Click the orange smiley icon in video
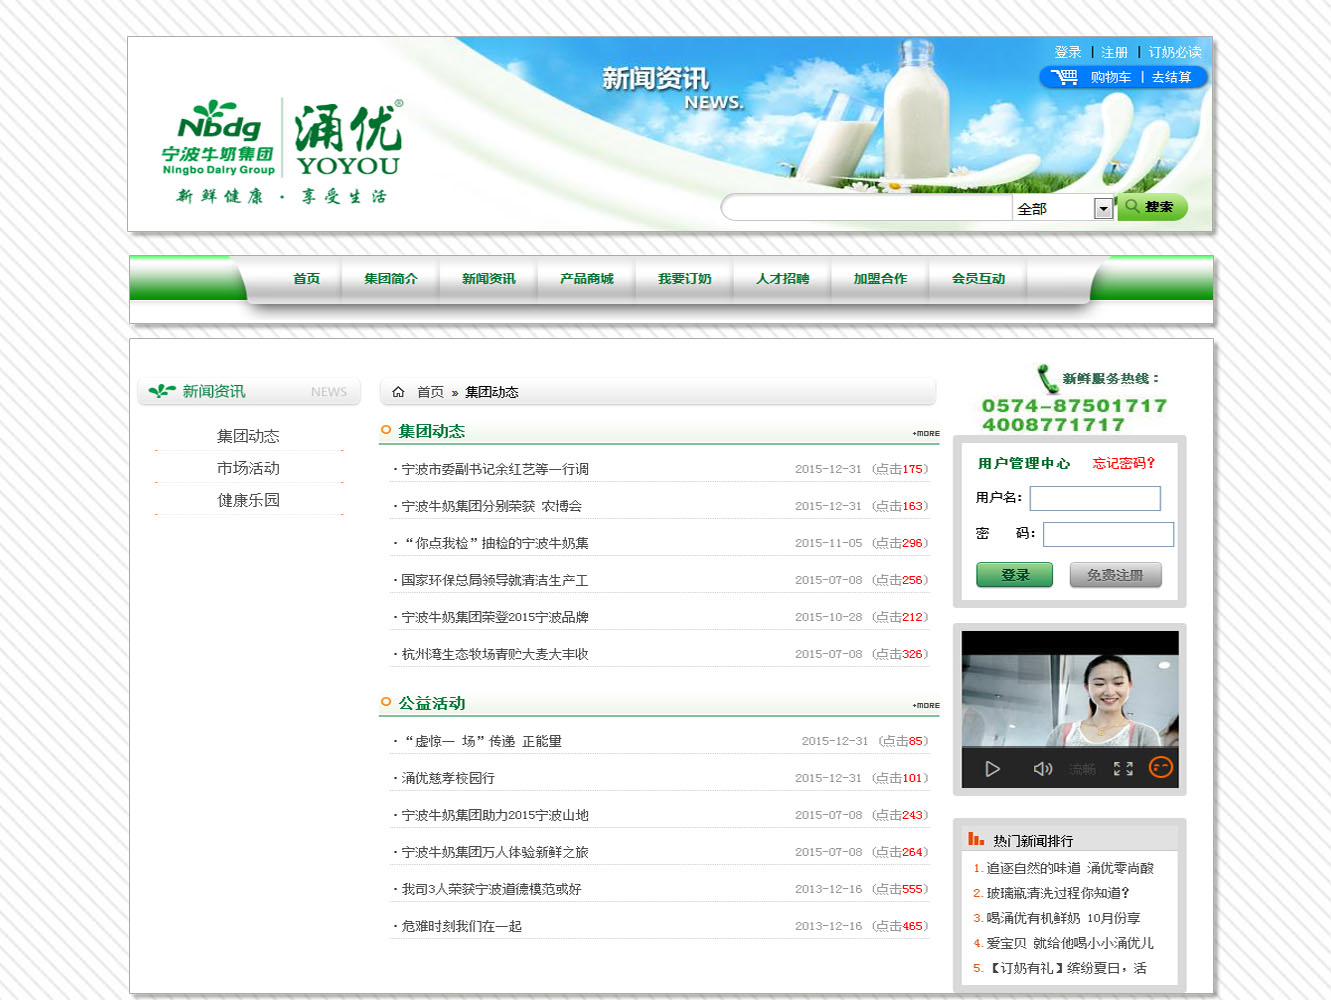 1160,767
